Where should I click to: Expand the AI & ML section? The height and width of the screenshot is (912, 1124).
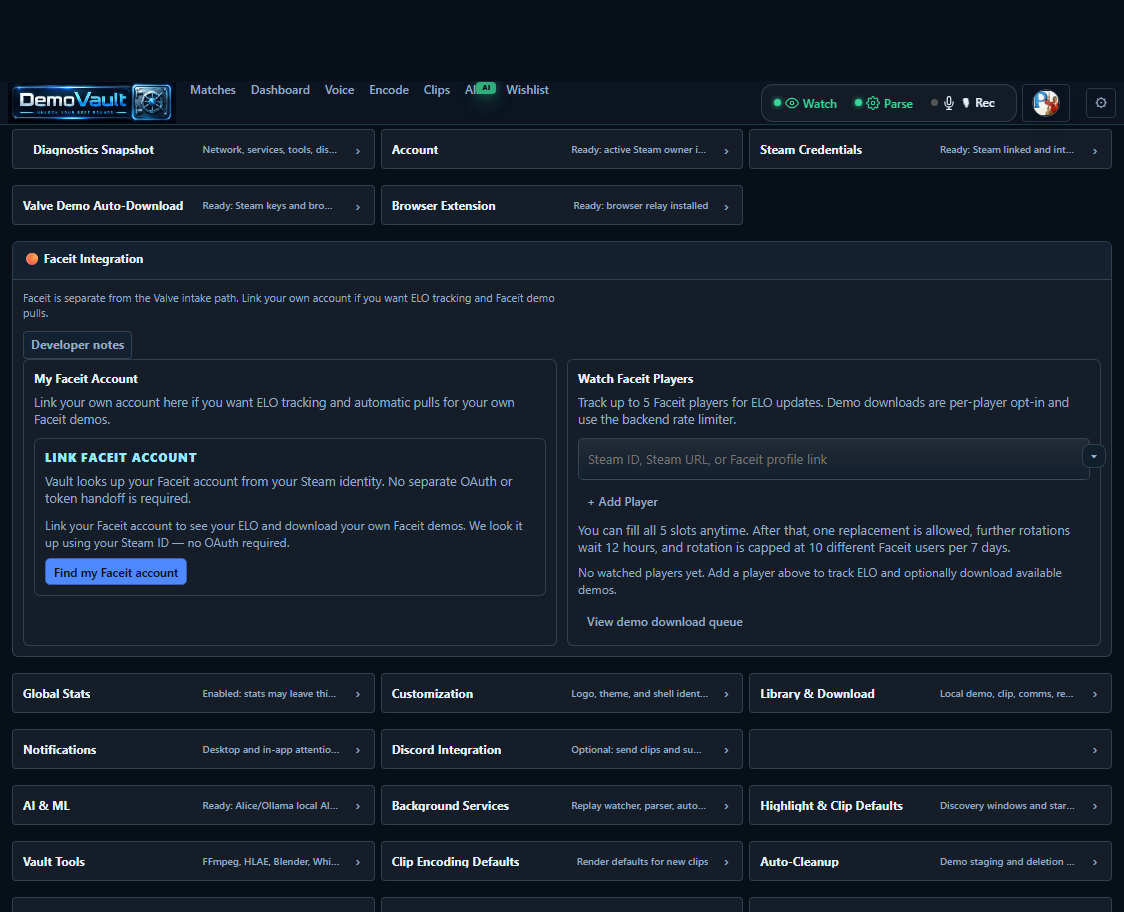point(193,805)
